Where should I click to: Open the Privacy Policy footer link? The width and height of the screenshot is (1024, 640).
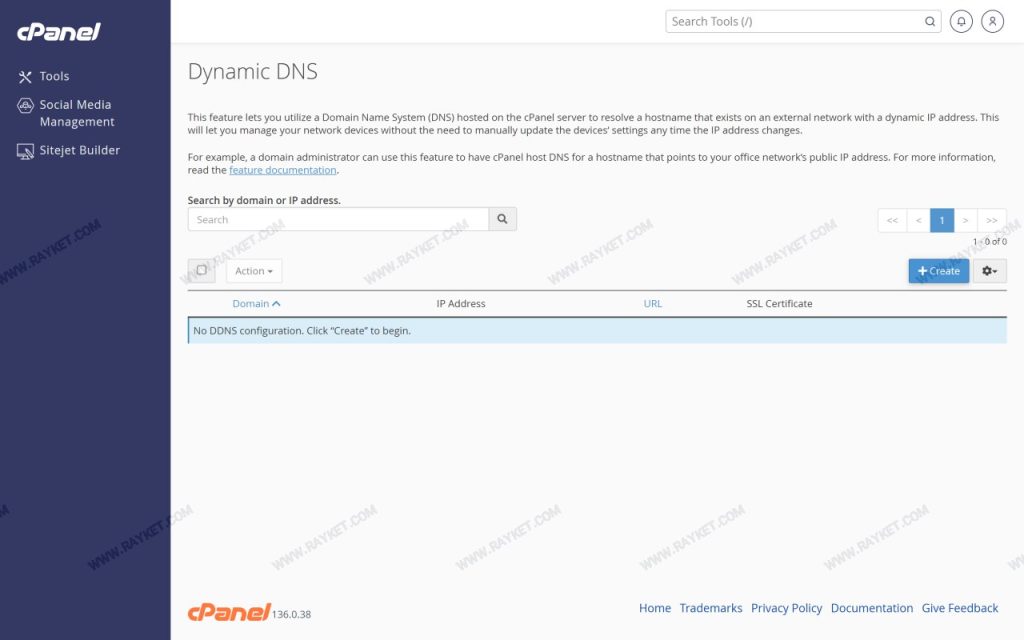click(786, 608)
